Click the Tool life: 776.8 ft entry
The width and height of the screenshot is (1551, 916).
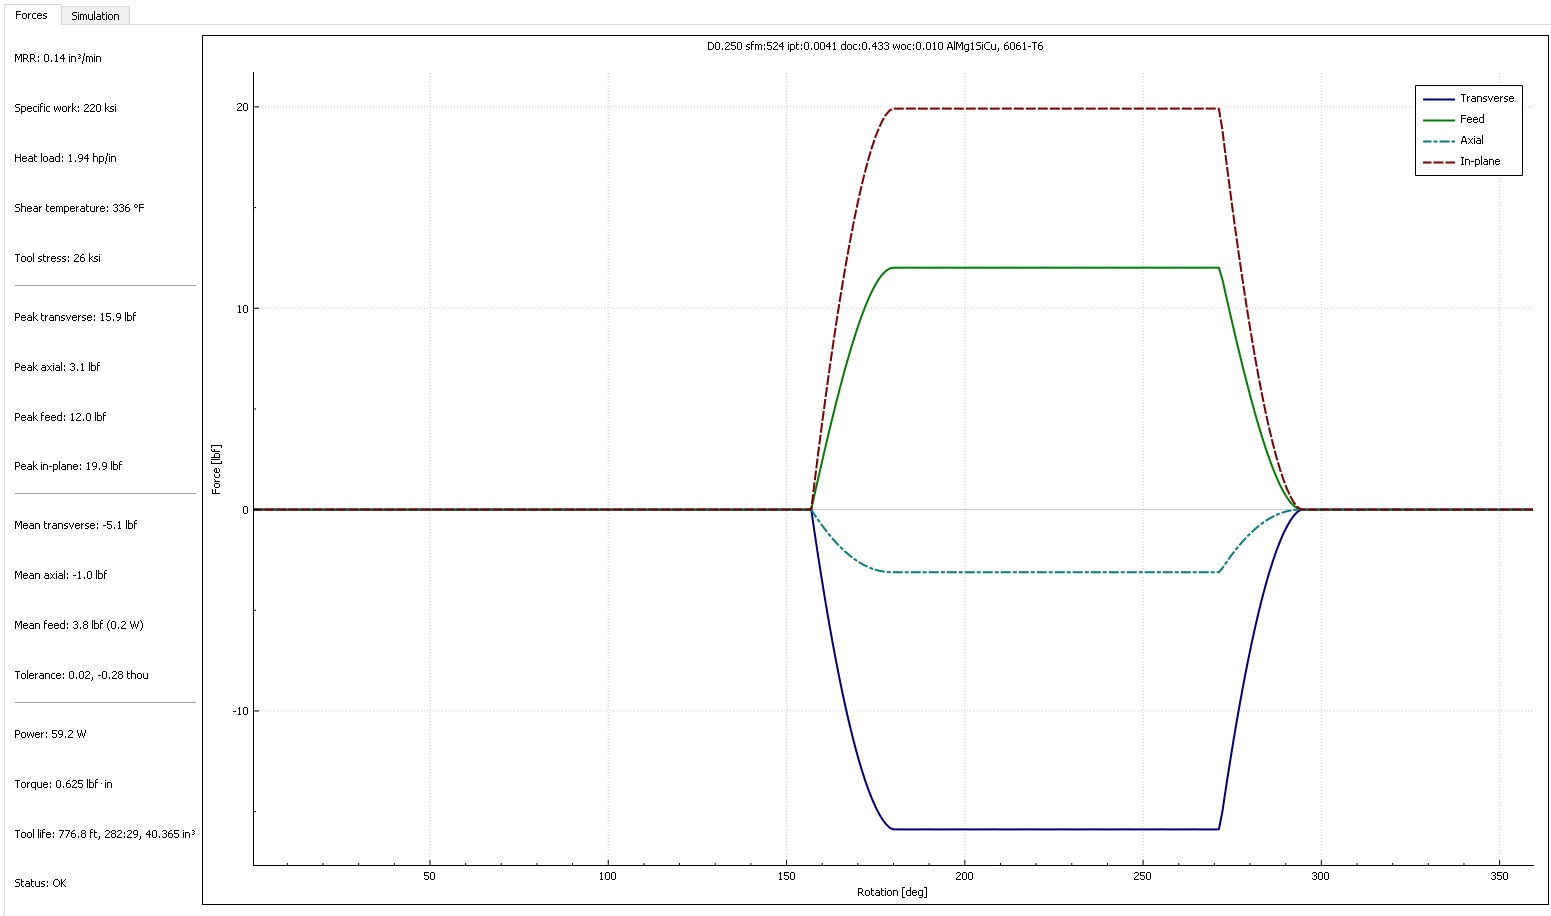point(104,834)
